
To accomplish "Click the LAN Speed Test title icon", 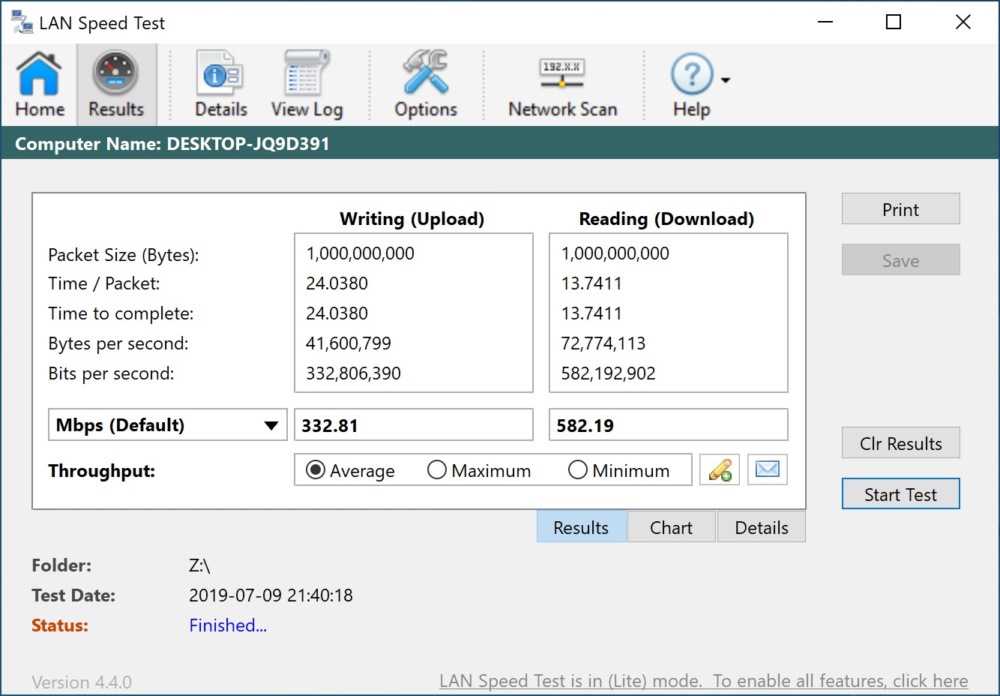I will [x=22, y=22].
